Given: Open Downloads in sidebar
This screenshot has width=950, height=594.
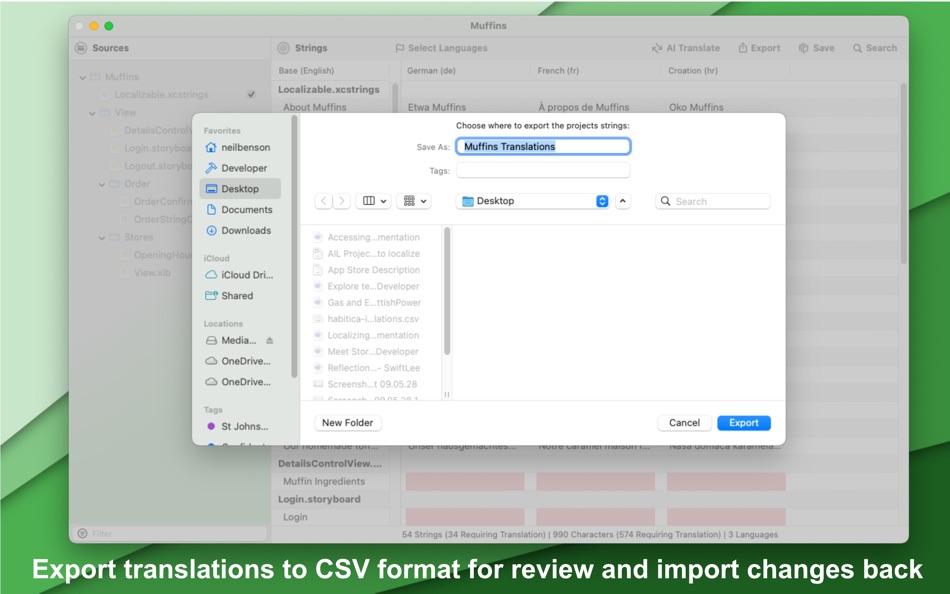Looking at the screenshot, I should (x=239, y=230).
